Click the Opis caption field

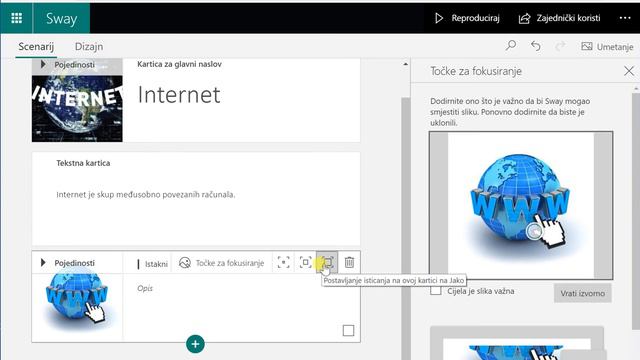145,288
